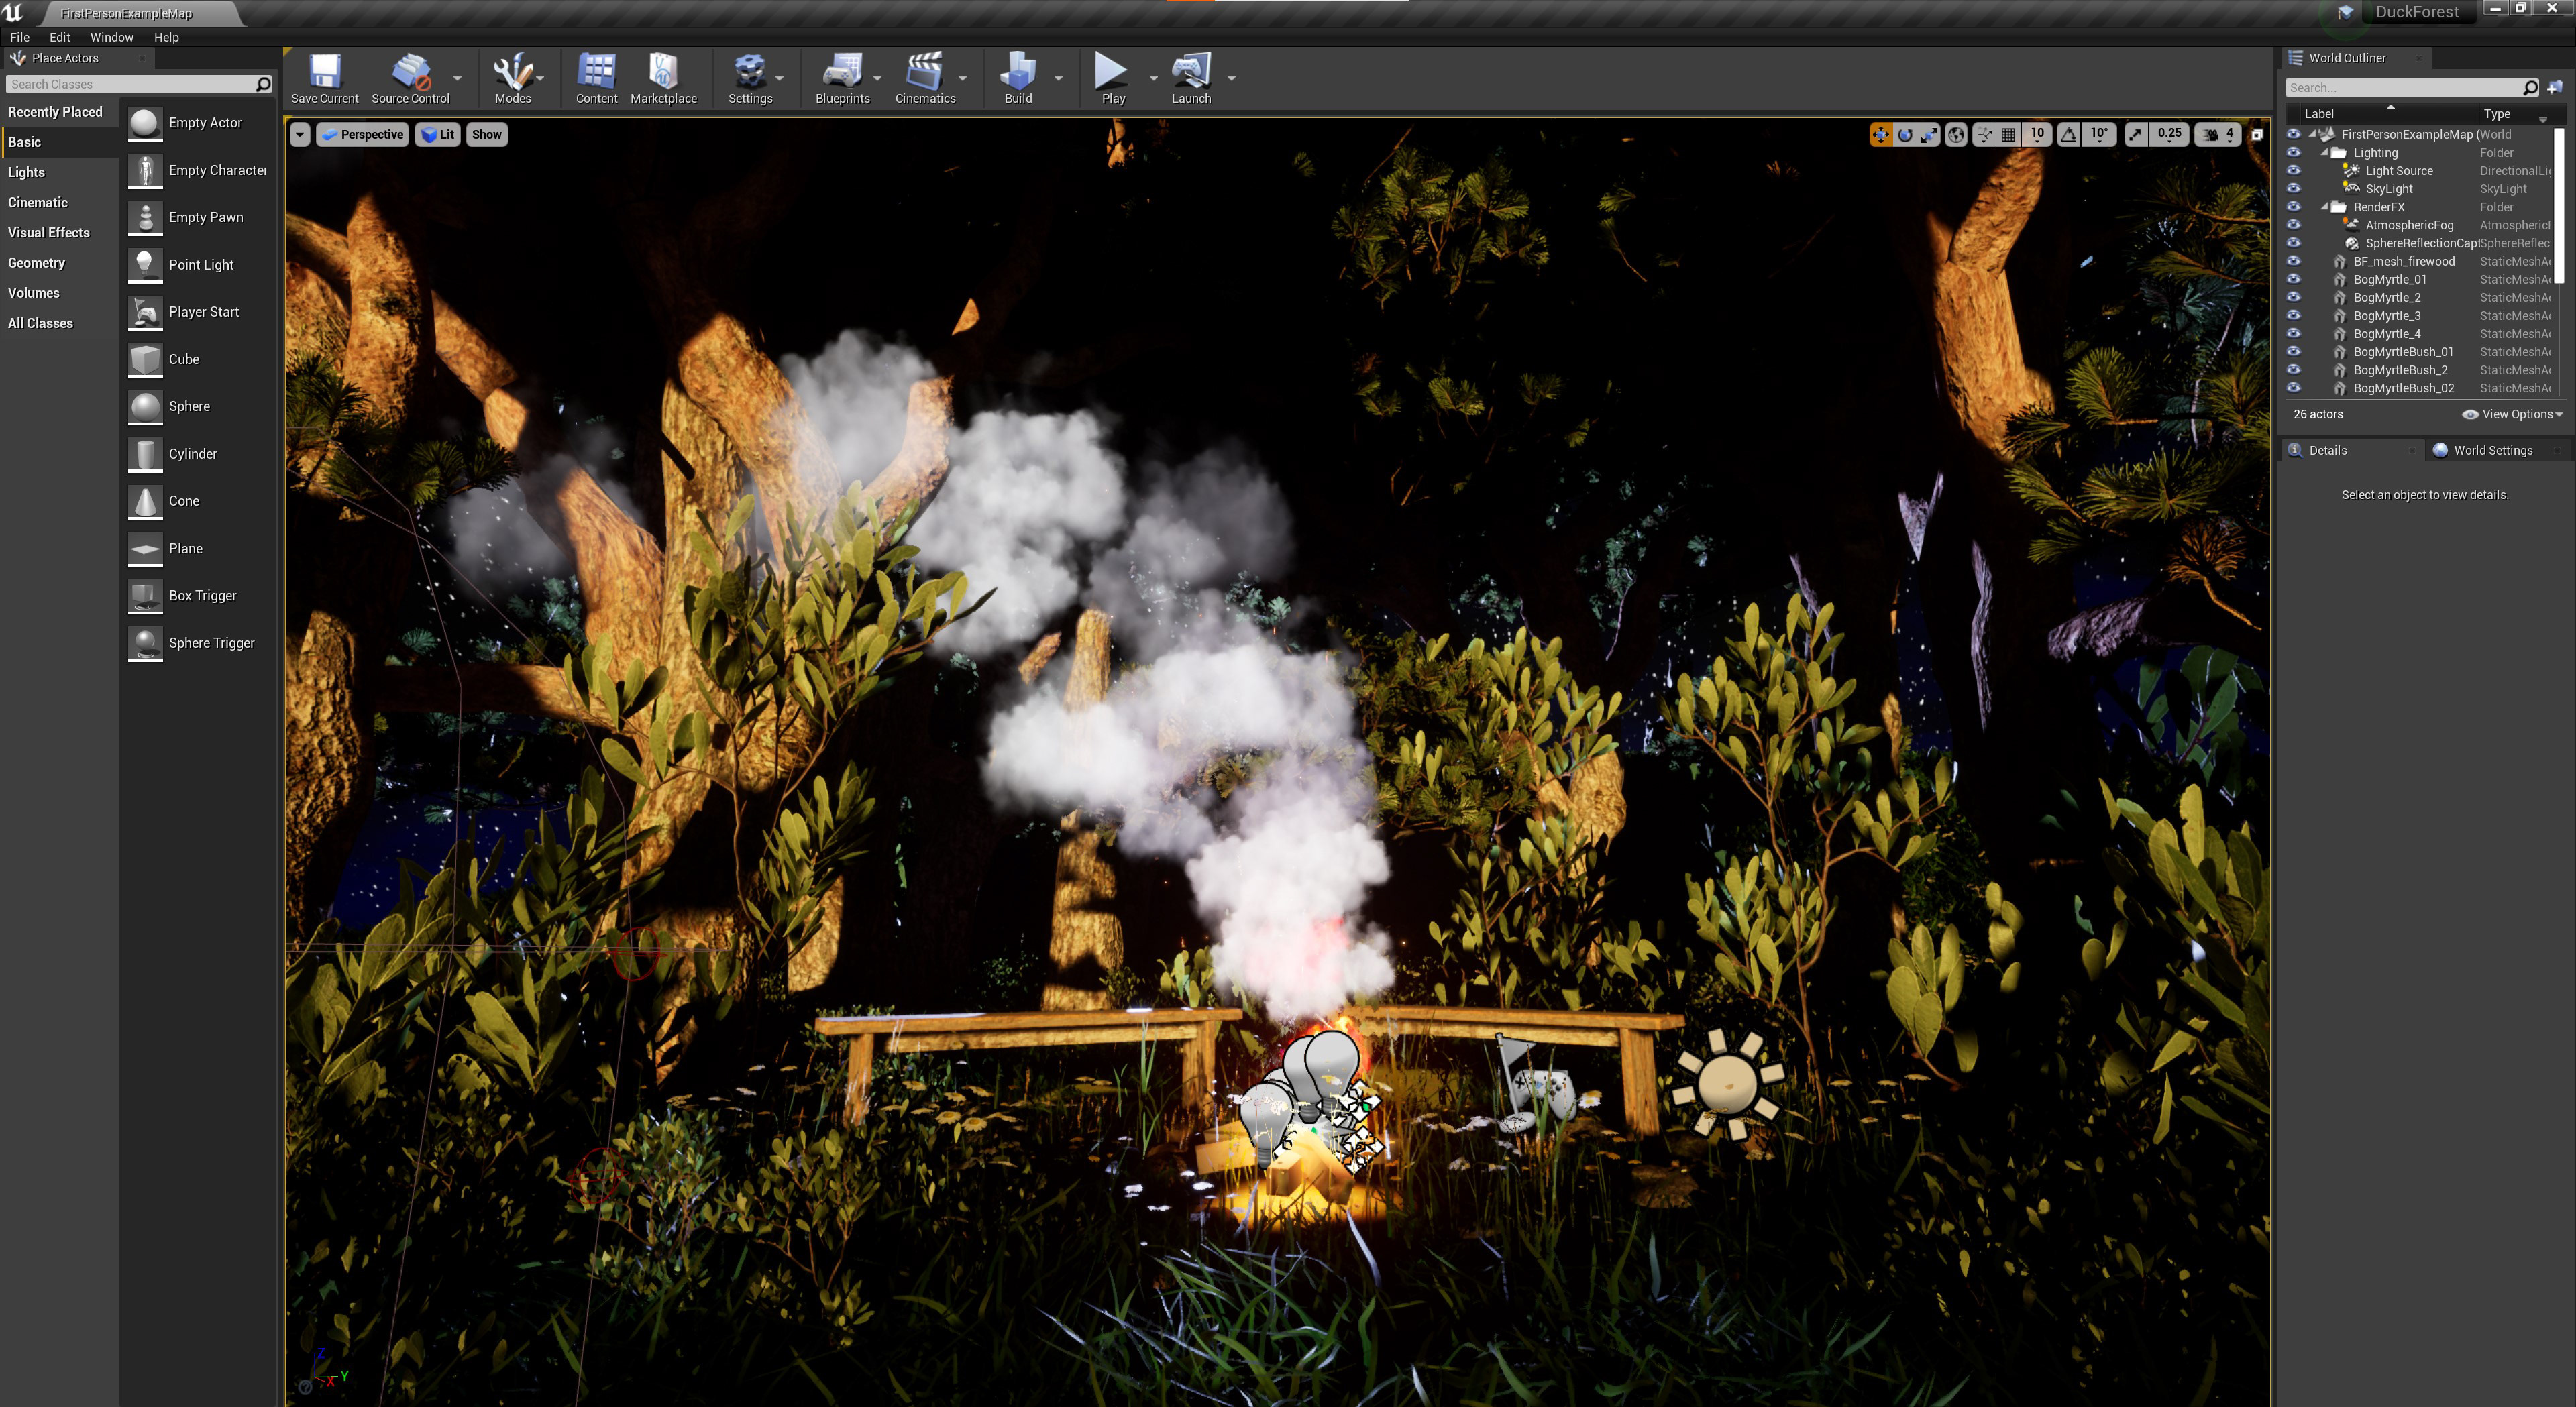Viewport: 2576px width, 1407px height.
Task: Open the grid snap value 10 dropdown
Action: 2038,135
